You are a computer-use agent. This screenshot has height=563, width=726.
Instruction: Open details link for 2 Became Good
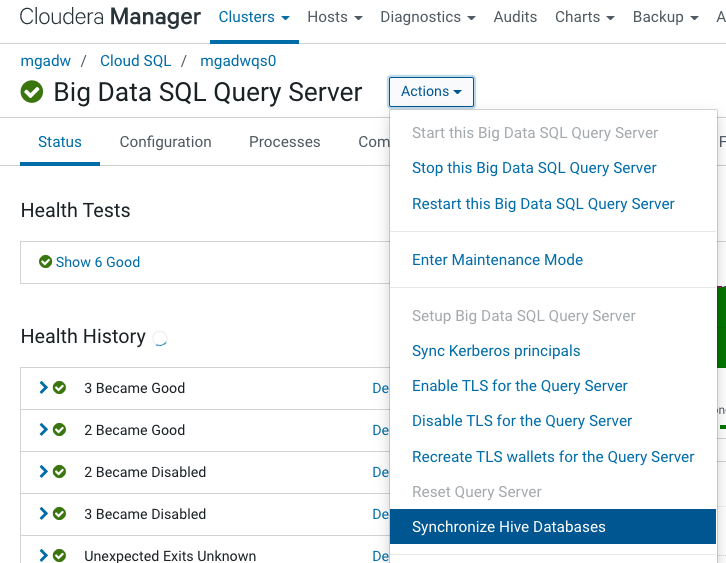click(381, 430)
